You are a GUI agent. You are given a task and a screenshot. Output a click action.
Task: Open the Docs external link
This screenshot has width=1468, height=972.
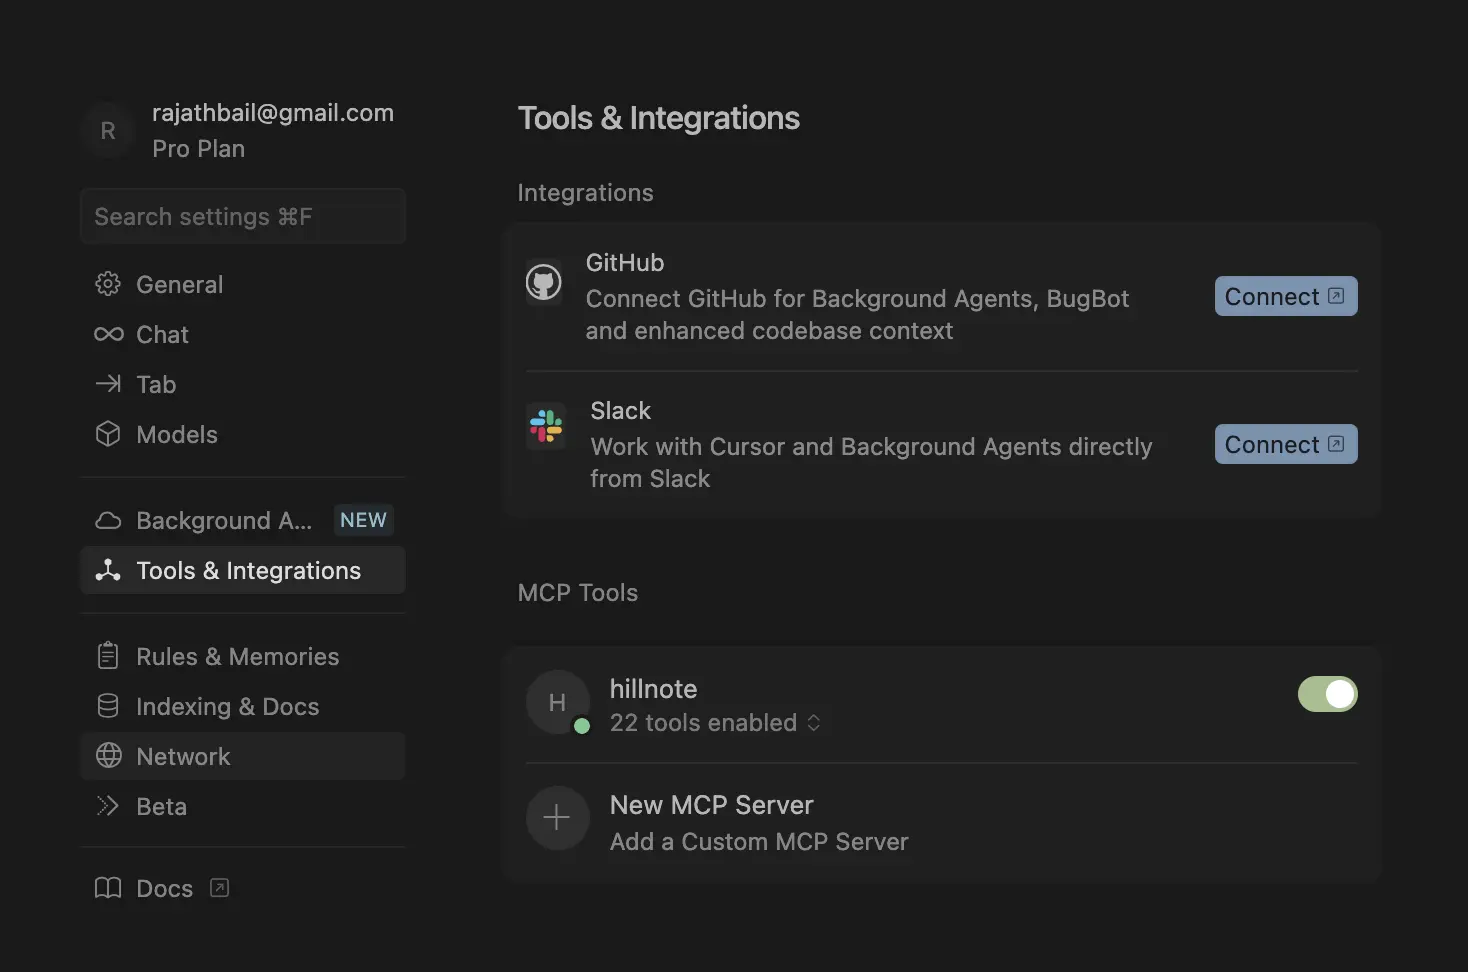point(163,888)
